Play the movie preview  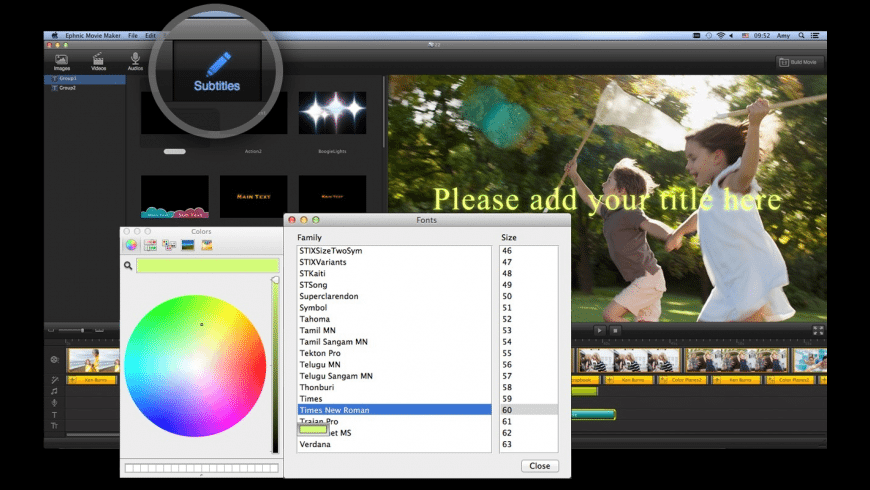(599, 330)
